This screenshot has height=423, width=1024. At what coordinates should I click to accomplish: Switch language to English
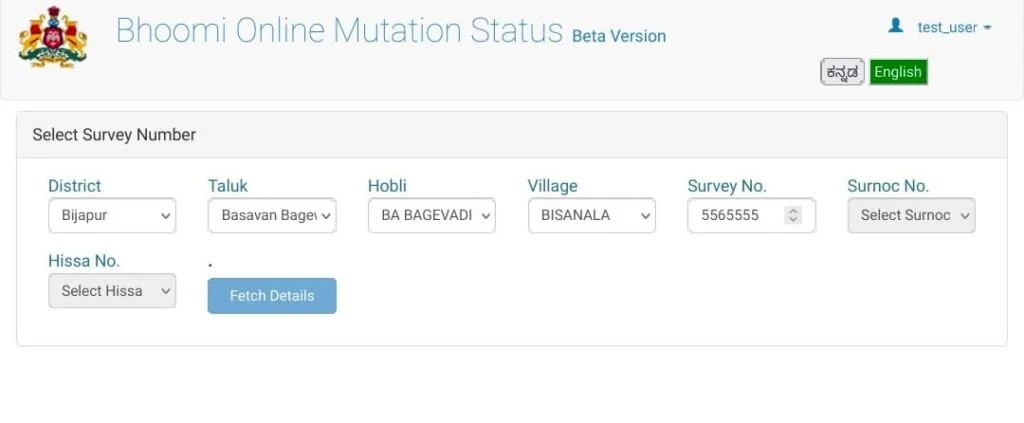point(898,72)
